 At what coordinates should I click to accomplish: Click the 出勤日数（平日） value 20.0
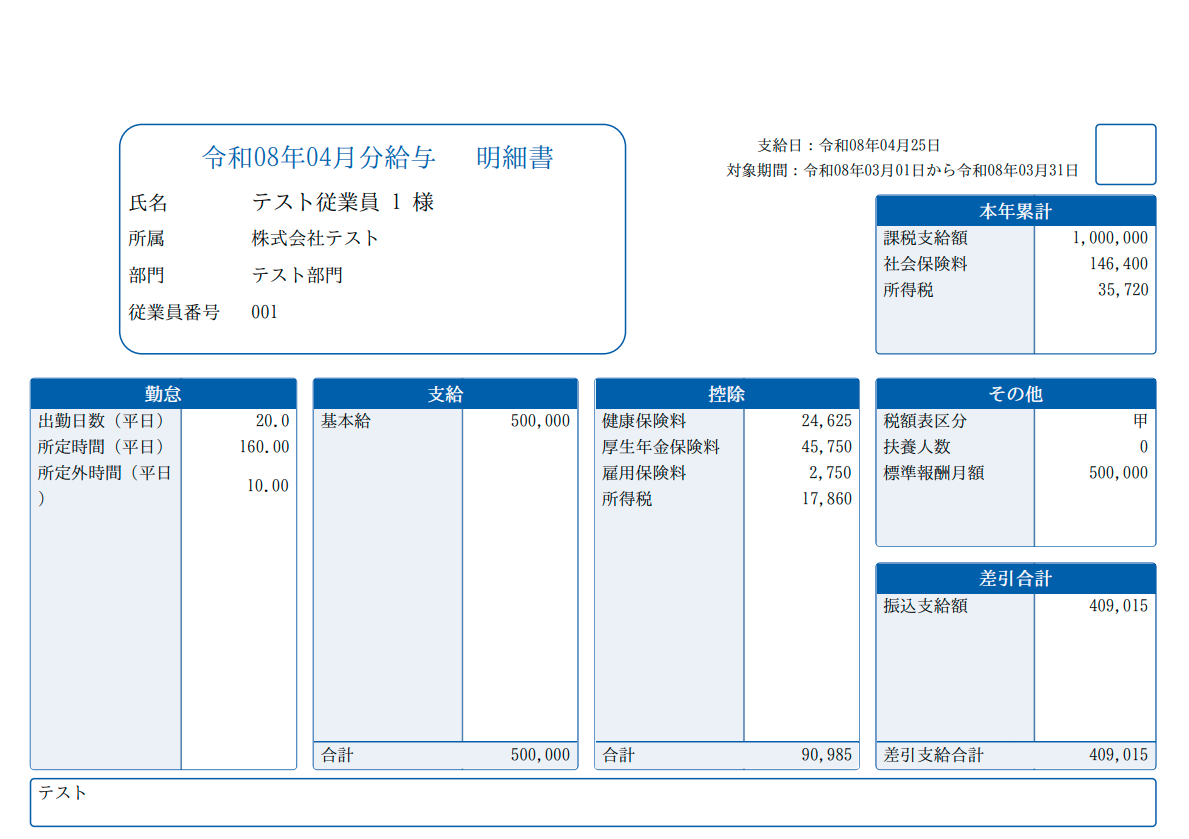click(x=272, y=421)
